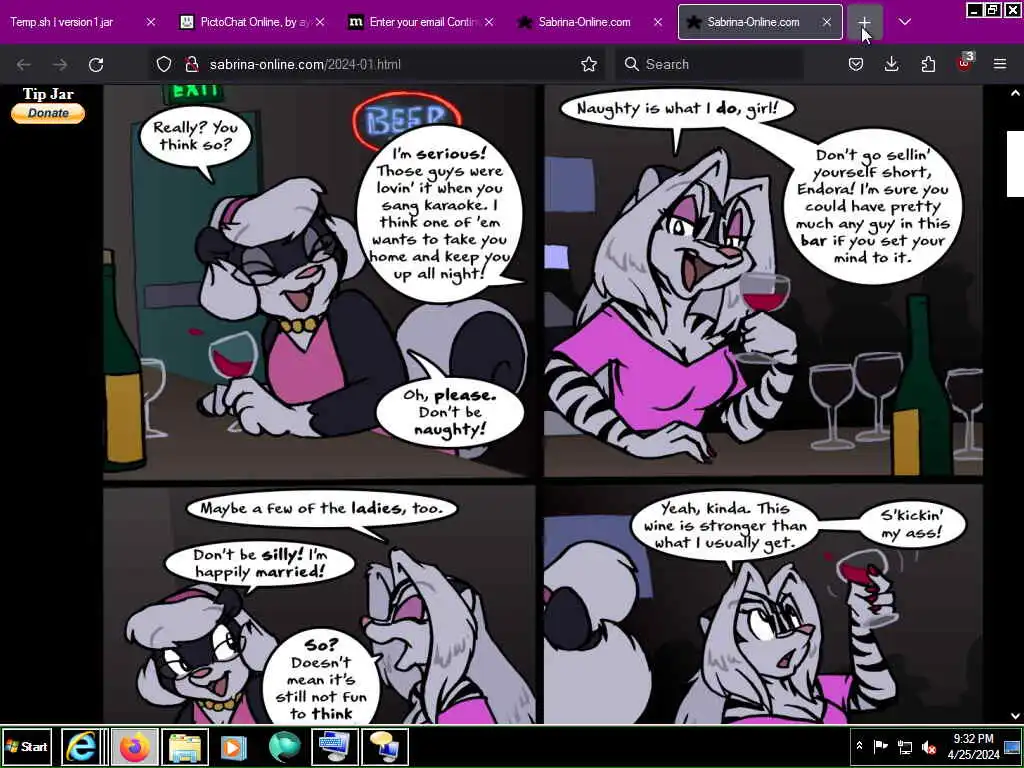Viewport: 1024px width, 768px height.
Task: Show the site connection security lock info
Action: click(192, 64)
